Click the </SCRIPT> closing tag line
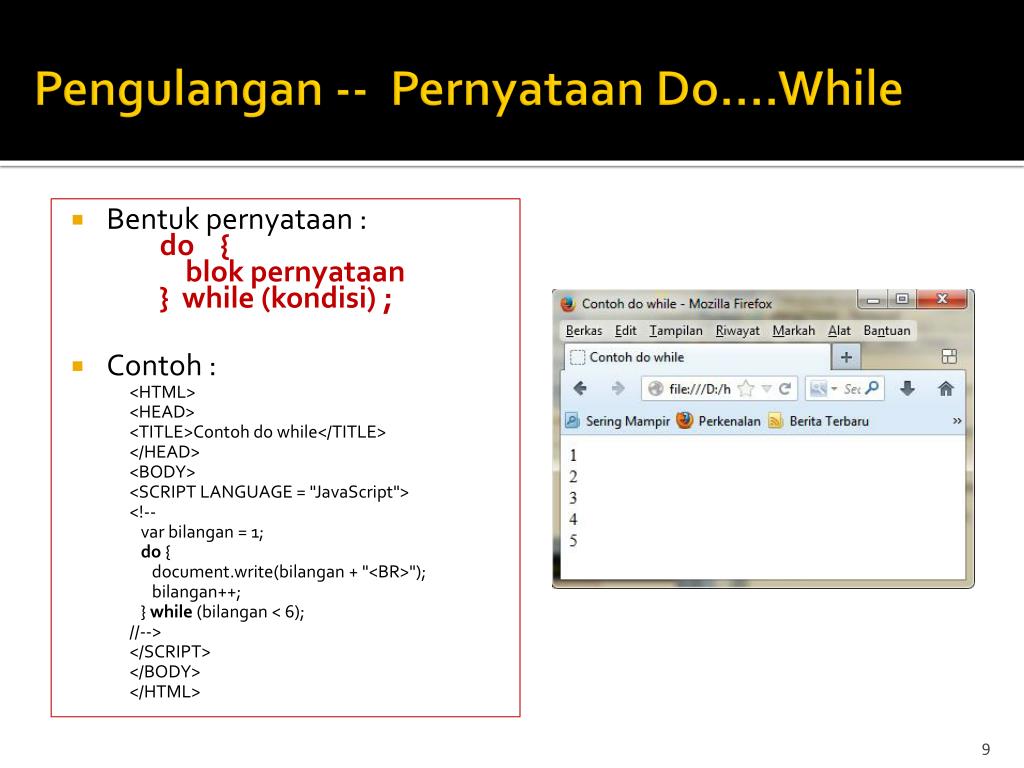The width and height of the screenshot is (1024, 768). tap(170, 652)
